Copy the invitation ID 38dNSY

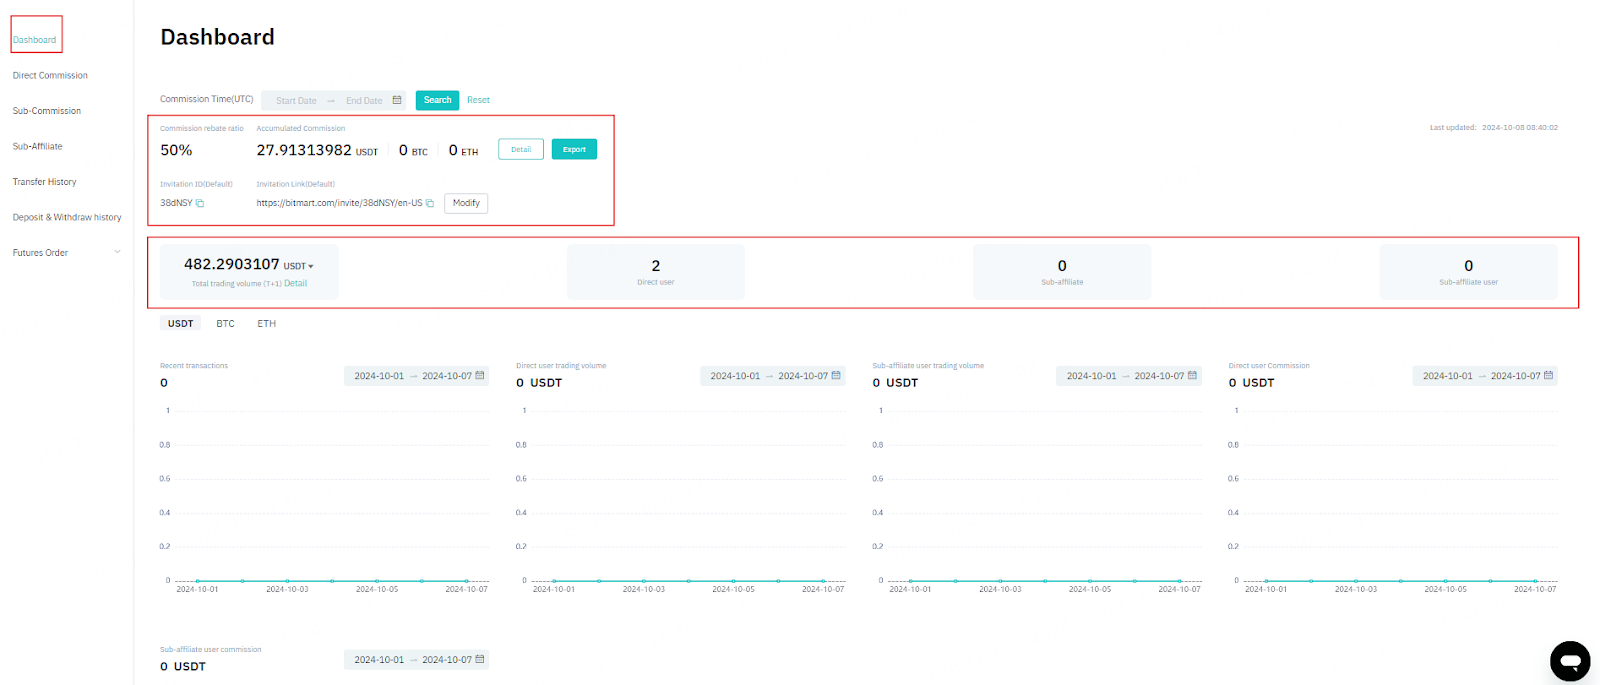click(200, 203)
